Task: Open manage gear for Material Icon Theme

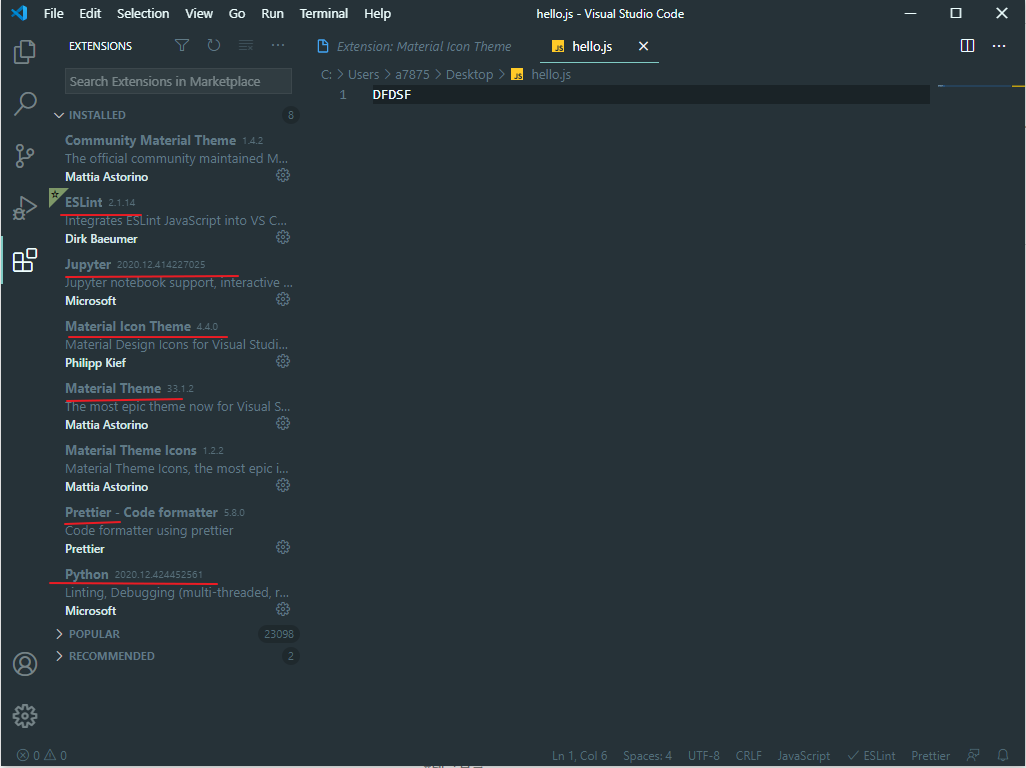Action: 283,361
